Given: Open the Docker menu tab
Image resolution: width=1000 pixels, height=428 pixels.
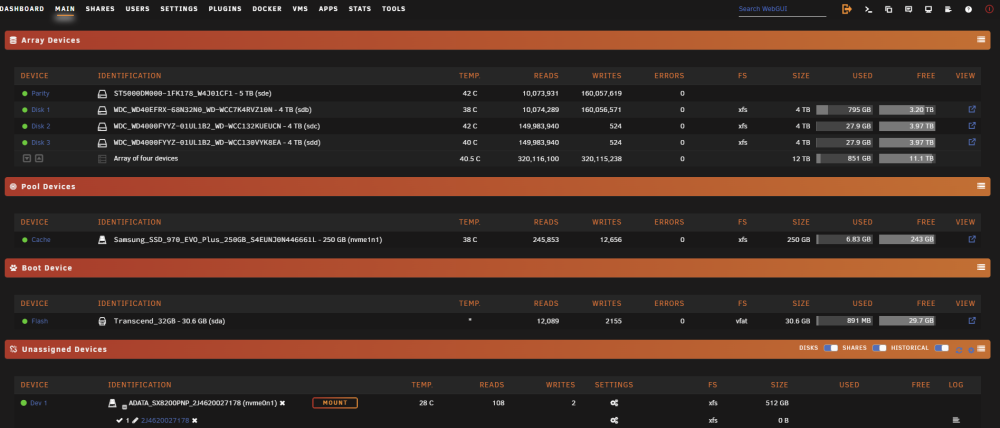Looking at the screenshot, I should [x=267, y=9].
